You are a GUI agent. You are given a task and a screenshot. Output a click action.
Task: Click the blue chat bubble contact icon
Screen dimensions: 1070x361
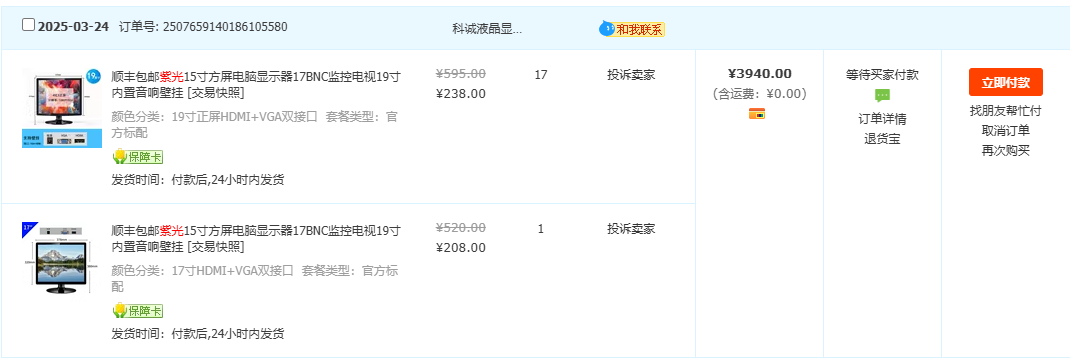coord(606,29)
